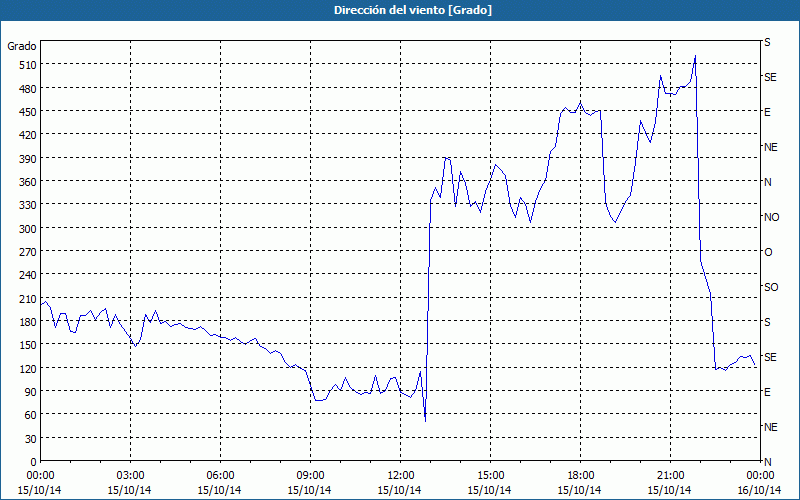Click the 0 value on the left axis
The height and width of the screenshot is (500, 800).
pos(34,462)
